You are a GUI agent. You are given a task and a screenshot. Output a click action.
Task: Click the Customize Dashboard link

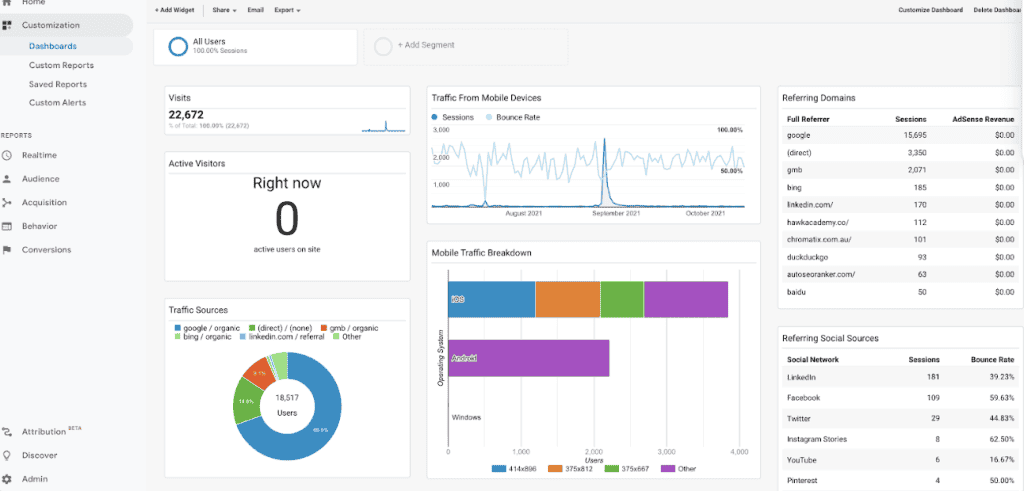coord(929,10)
